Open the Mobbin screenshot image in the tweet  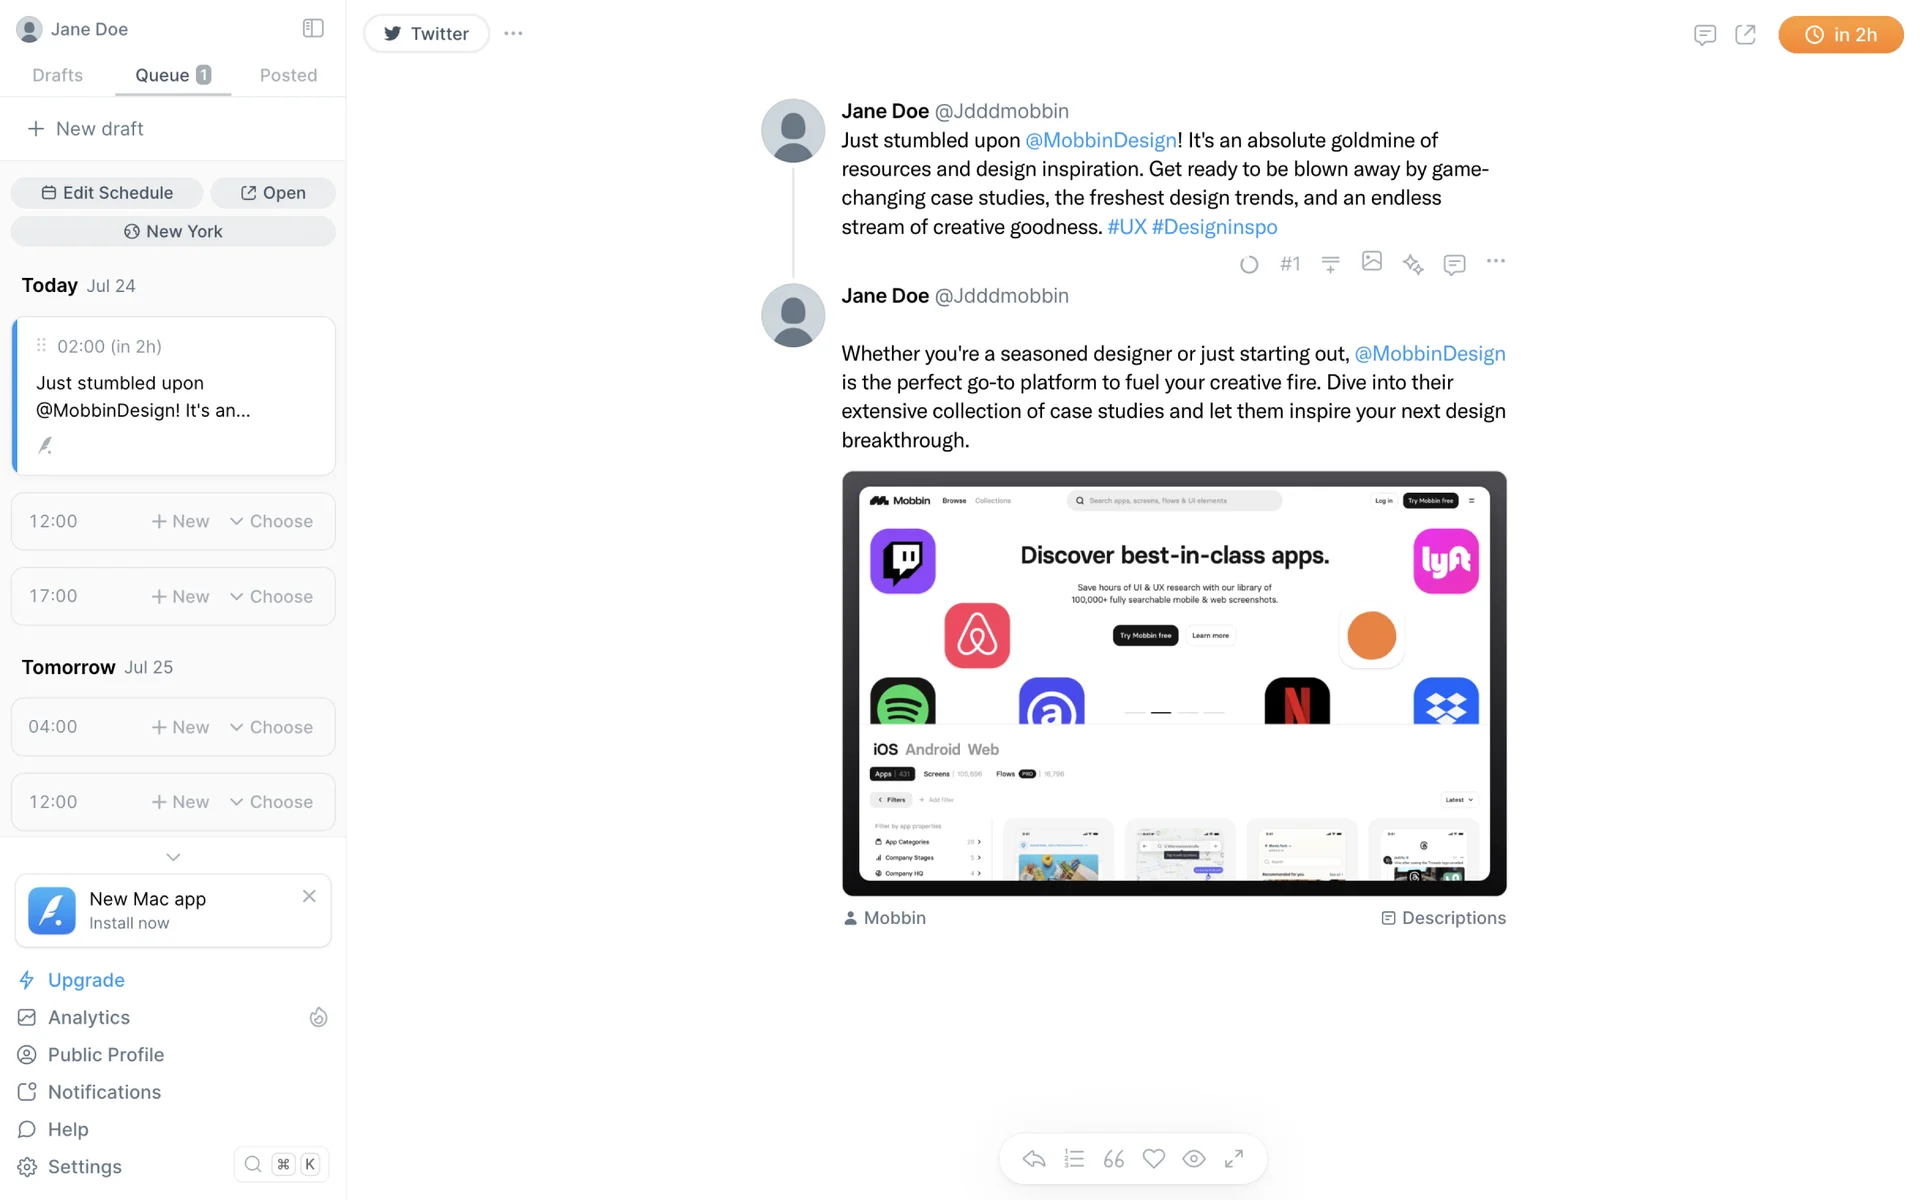coord(1174,684)
